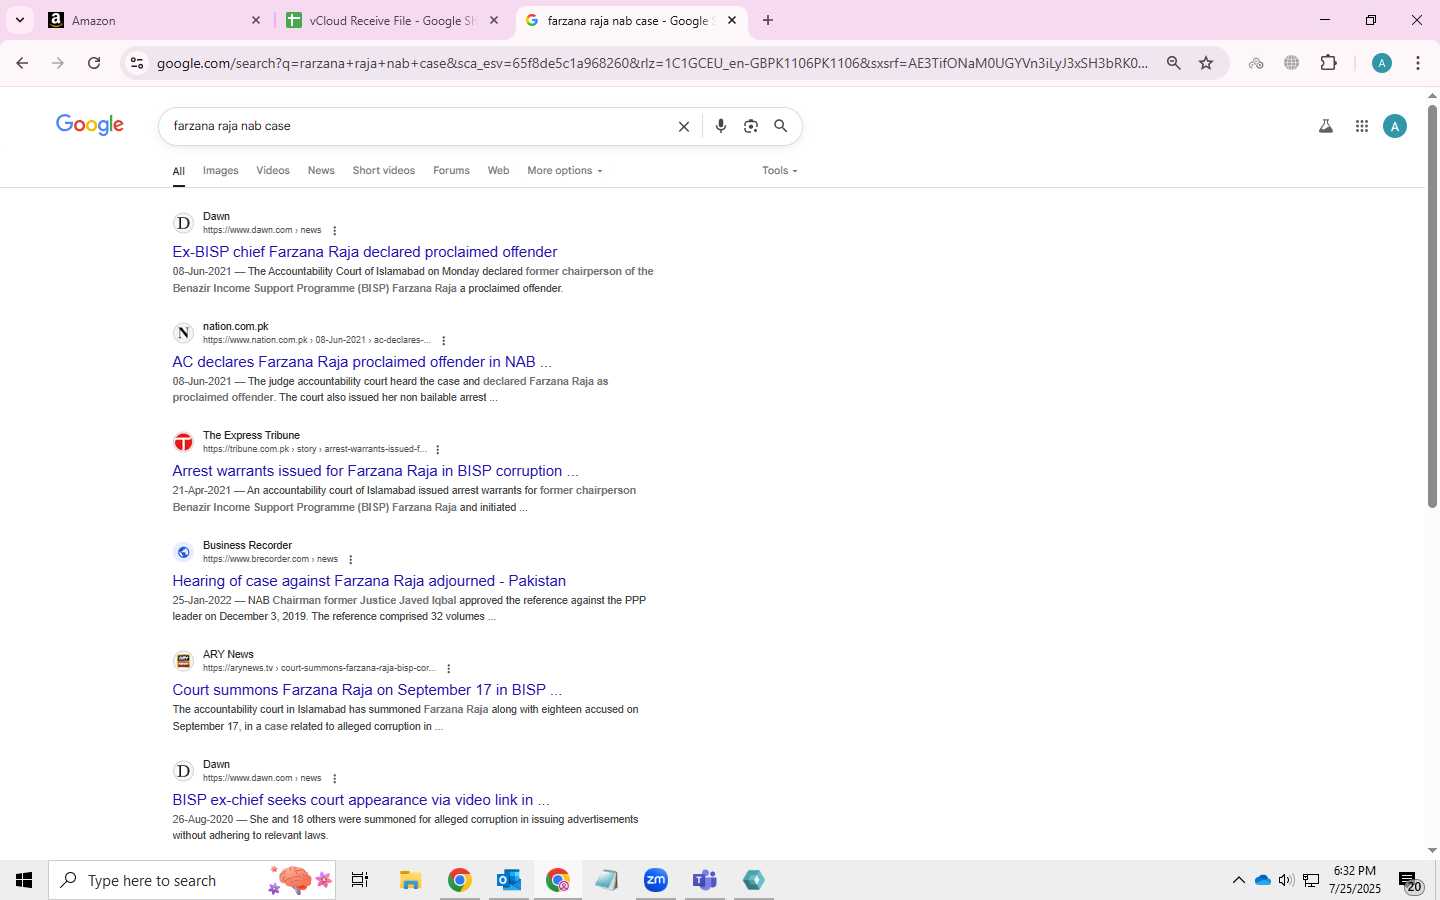The height and width of the screenshot is (900, 1440).
Task: Open 'AC declares Farzana Raja proclaimed offender in NAB'
Action: tap(362, 362)
